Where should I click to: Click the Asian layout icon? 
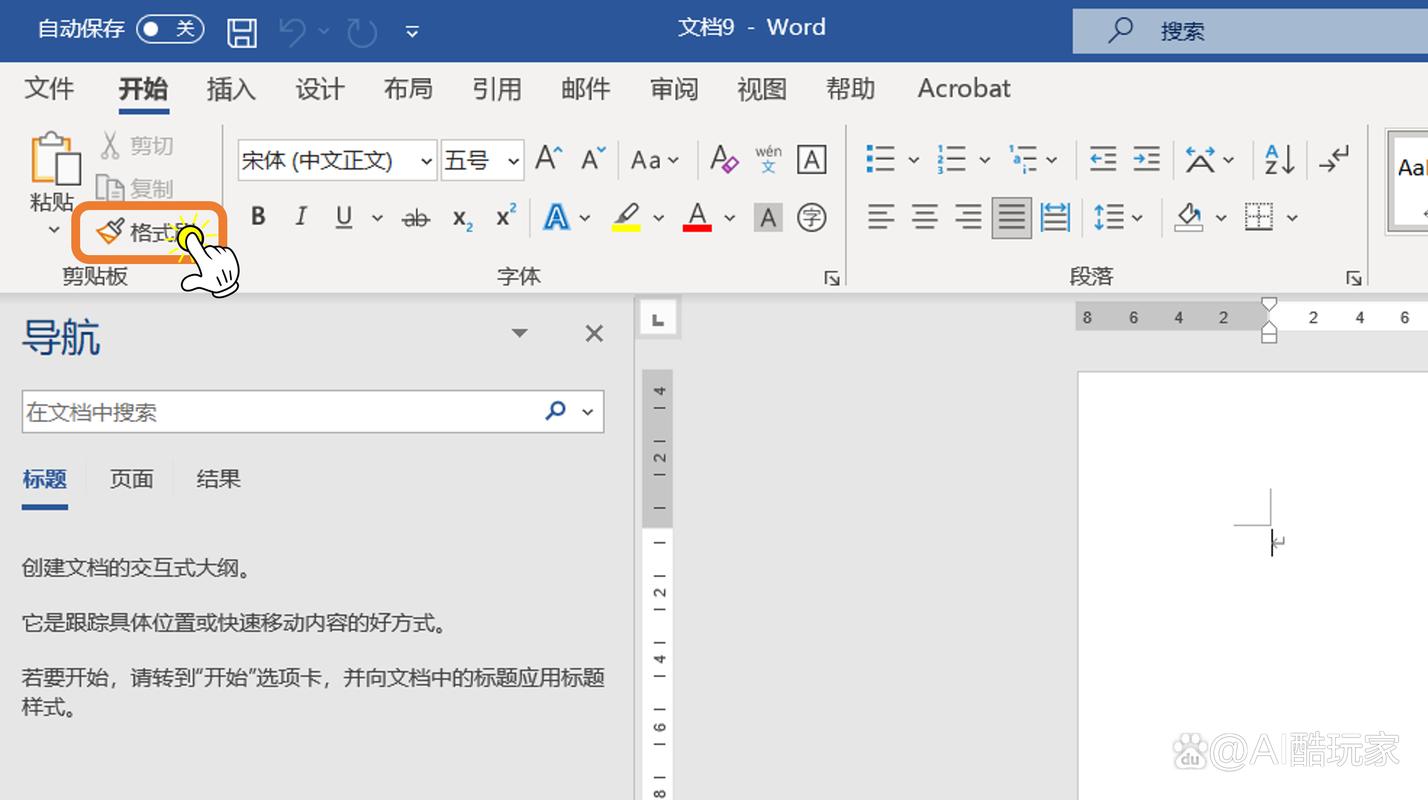point(1200,159)
